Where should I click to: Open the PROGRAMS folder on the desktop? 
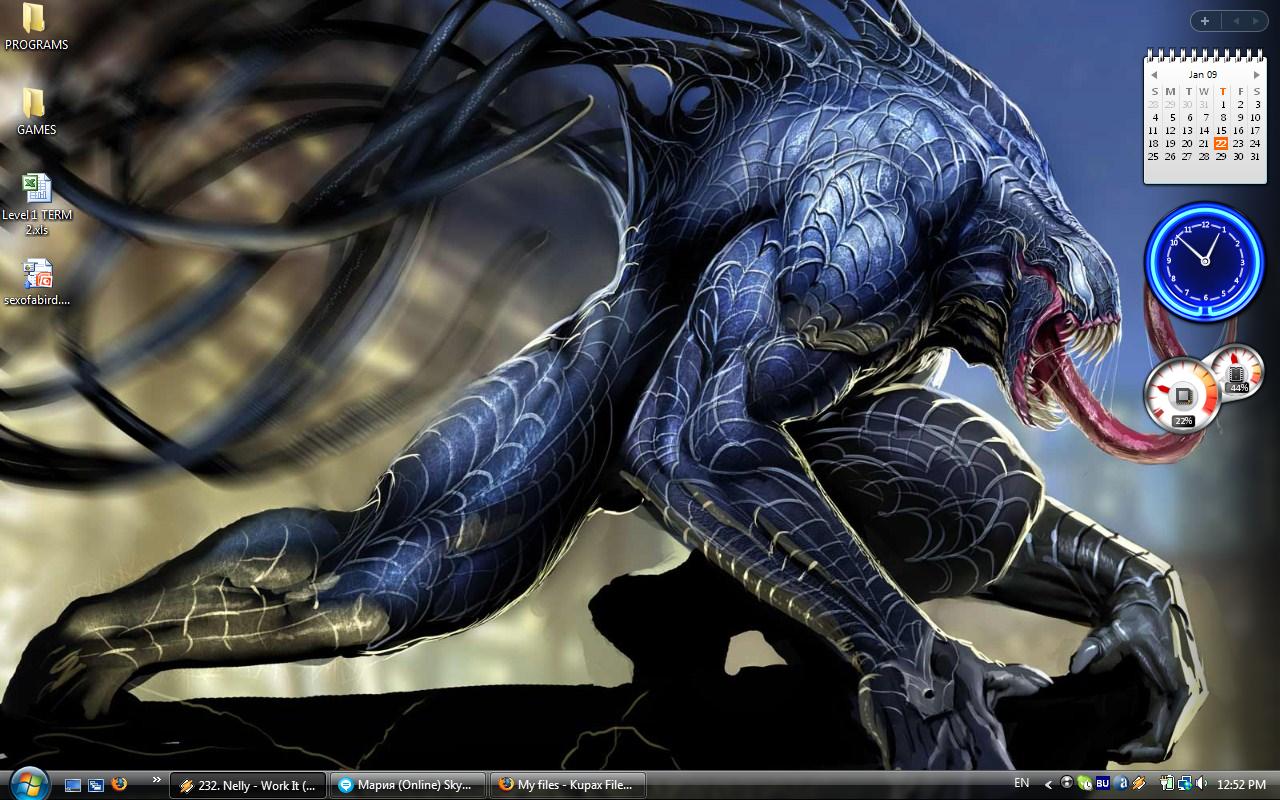[36, 22]
